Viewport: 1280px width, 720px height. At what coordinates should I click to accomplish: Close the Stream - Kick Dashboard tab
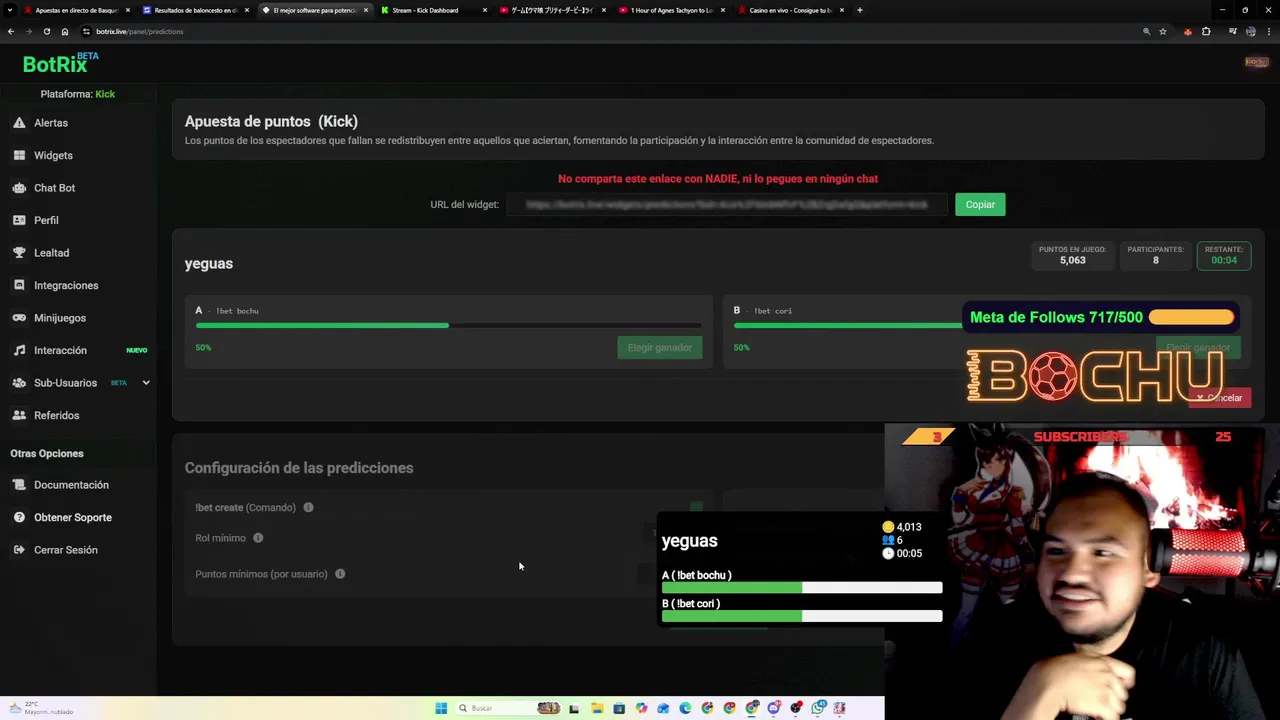point(485,10)
